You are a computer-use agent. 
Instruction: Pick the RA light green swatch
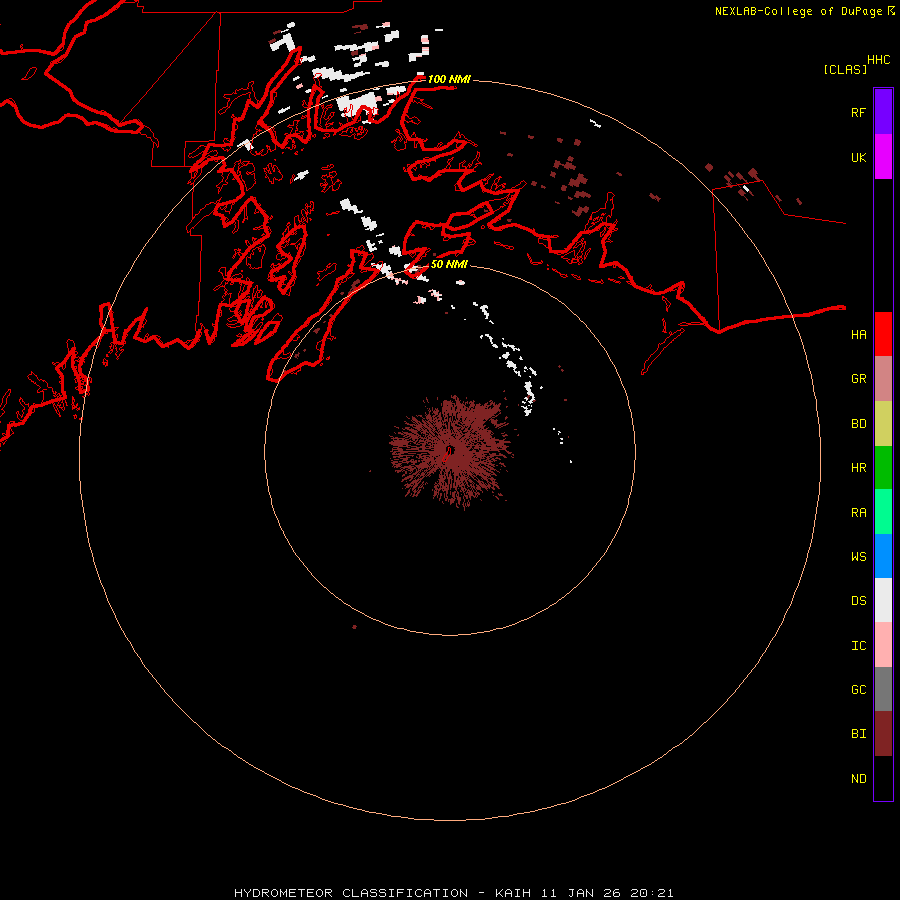(x=883, y=512)
